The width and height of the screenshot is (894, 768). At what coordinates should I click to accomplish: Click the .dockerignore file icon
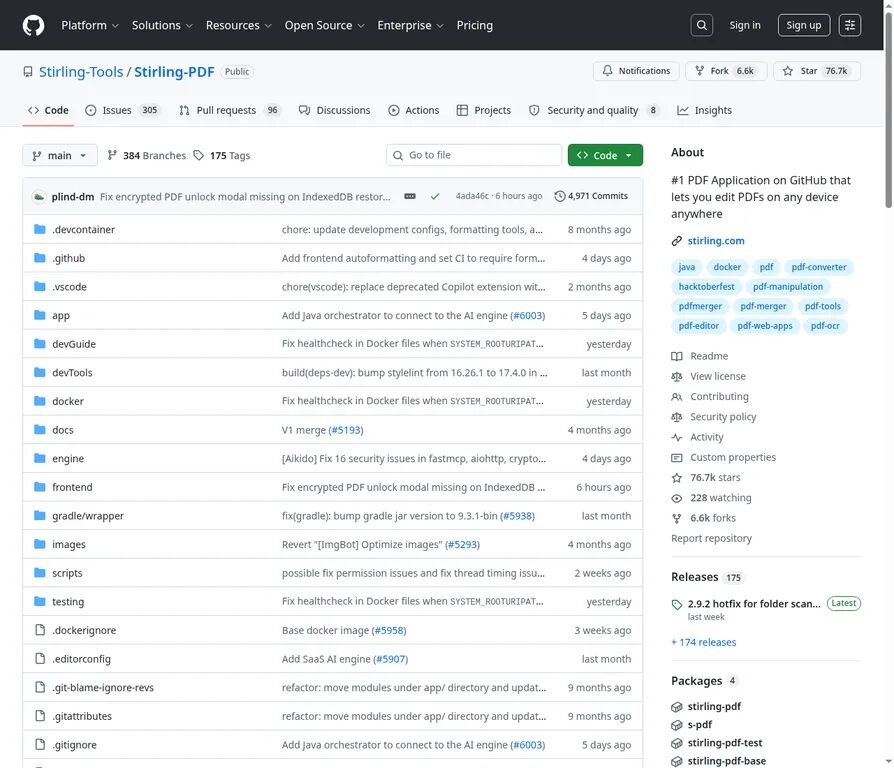(40, 630)
